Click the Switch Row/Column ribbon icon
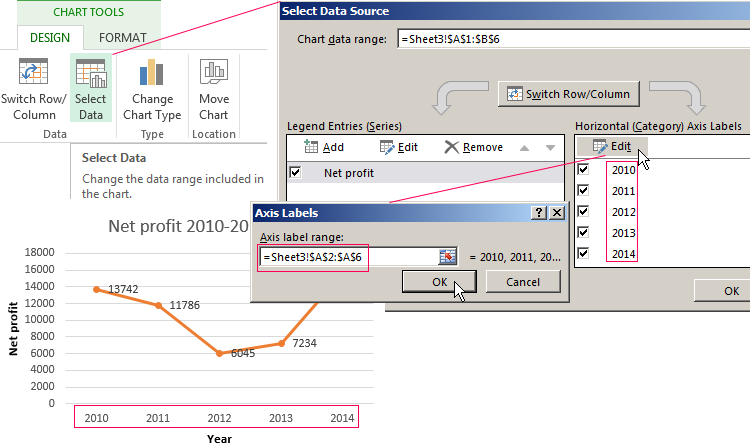Screen dimensions: 750x445 coord(34,74)
